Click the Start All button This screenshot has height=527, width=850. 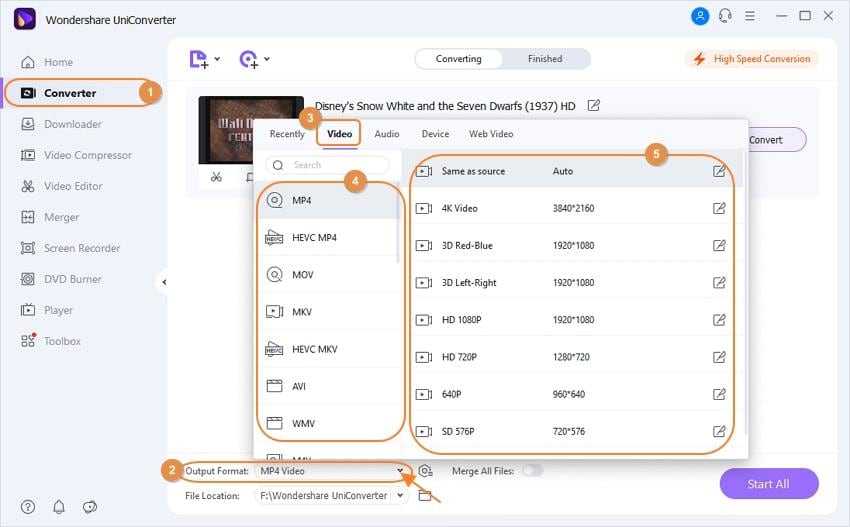[768, 484]
